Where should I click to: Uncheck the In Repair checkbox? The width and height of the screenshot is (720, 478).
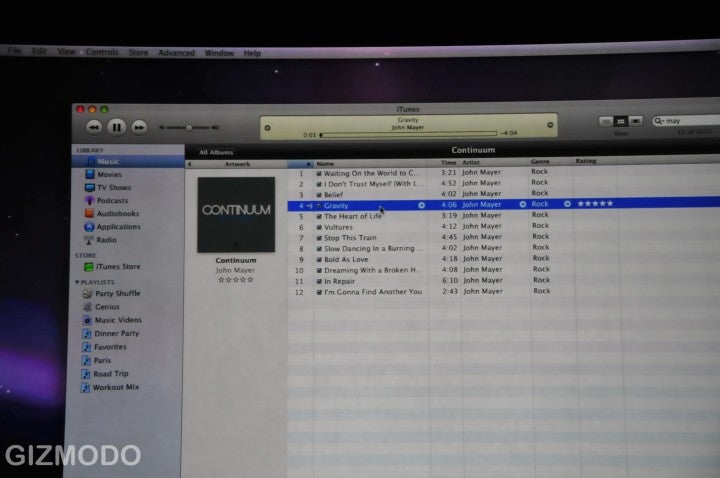319,281
